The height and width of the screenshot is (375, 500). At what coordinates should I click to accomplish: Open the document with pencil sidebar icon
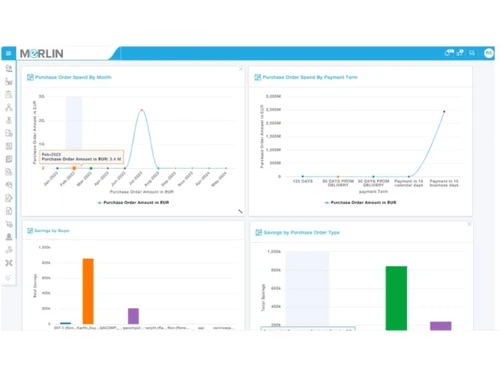coord(9,198)
